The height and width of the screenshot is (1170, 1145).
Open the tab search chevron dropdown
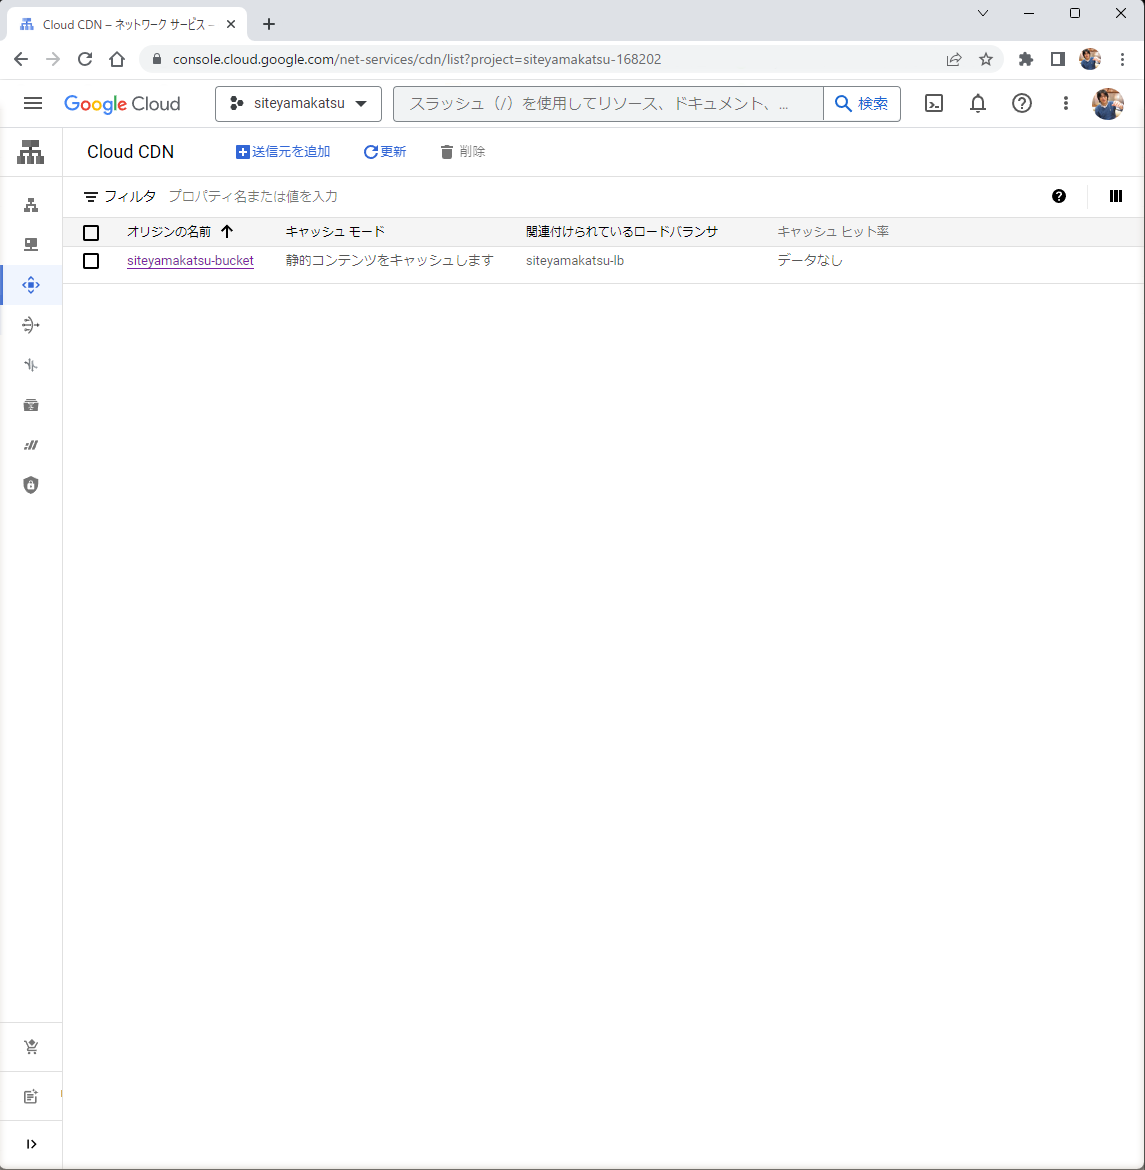[983, 13]
